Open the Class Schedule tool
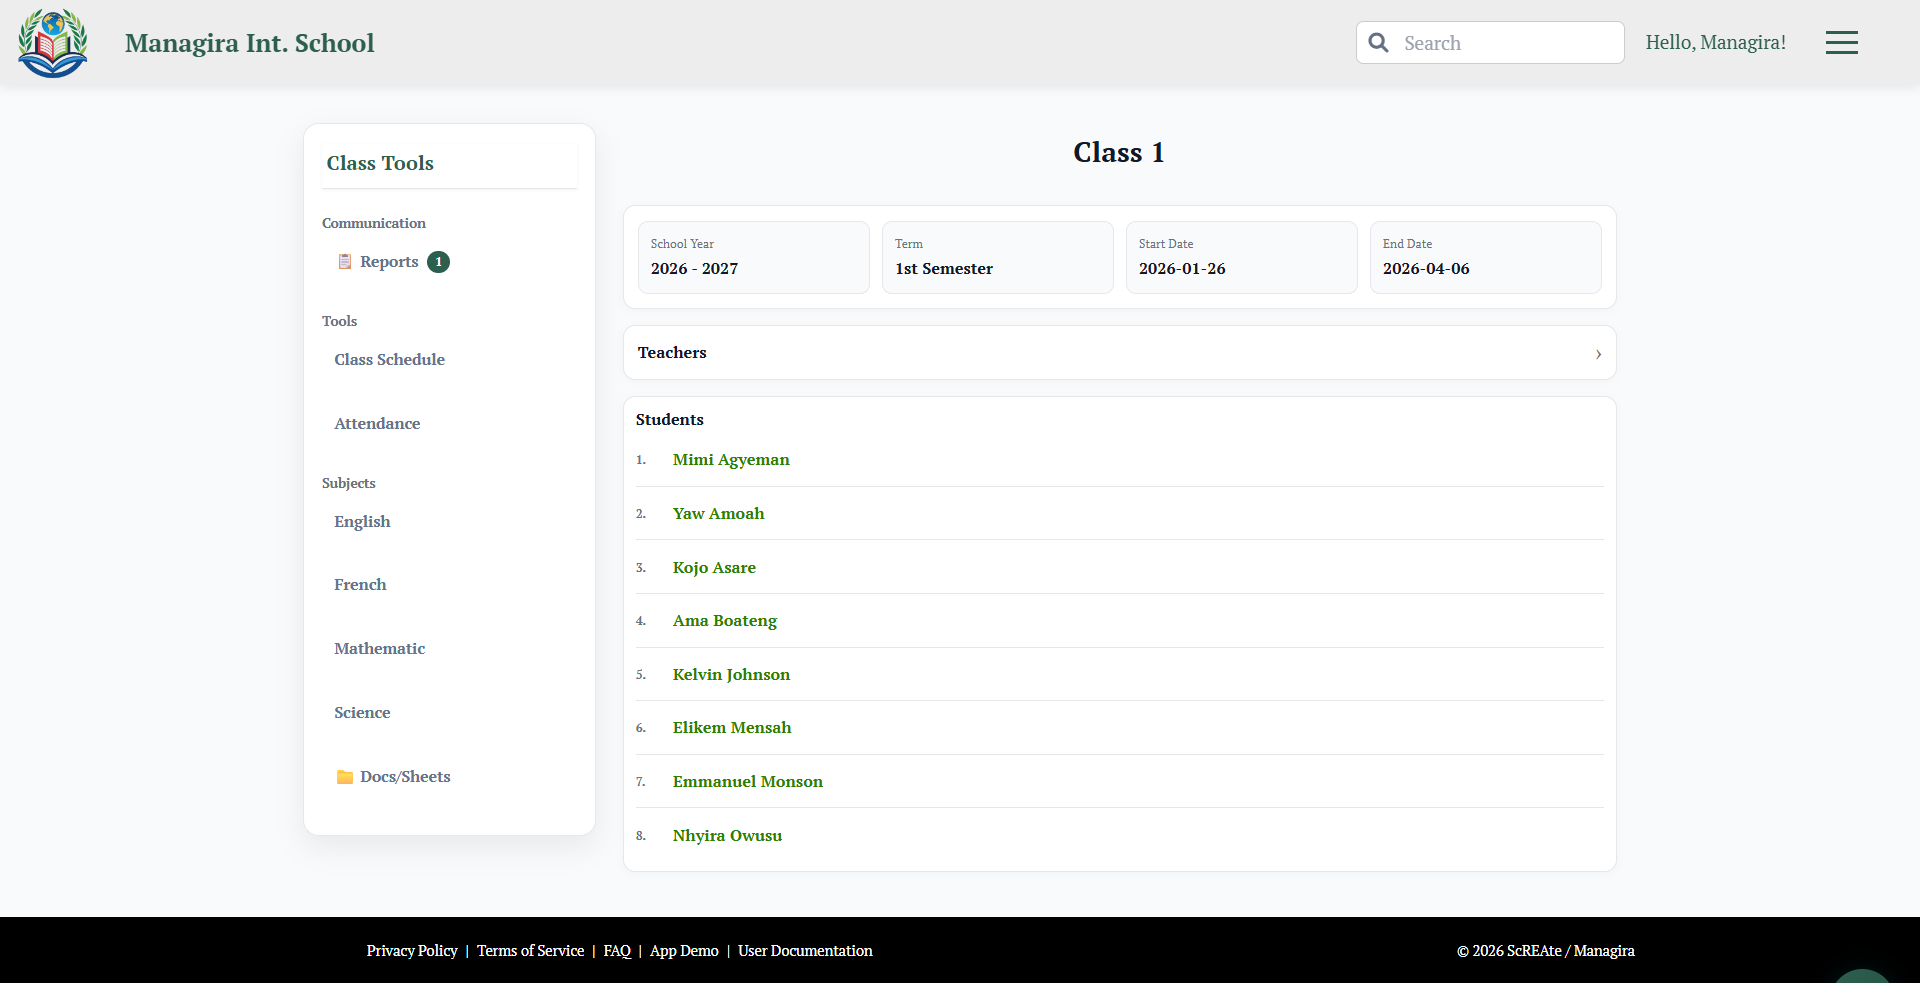1920x983 pixels. coord(389,359)
